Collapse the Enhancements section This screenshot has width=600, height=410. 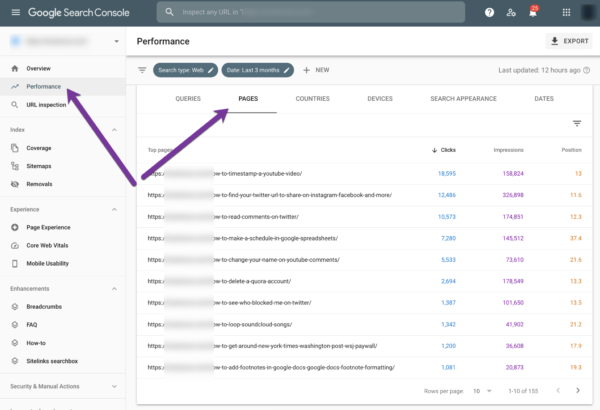tap(114, 289)
